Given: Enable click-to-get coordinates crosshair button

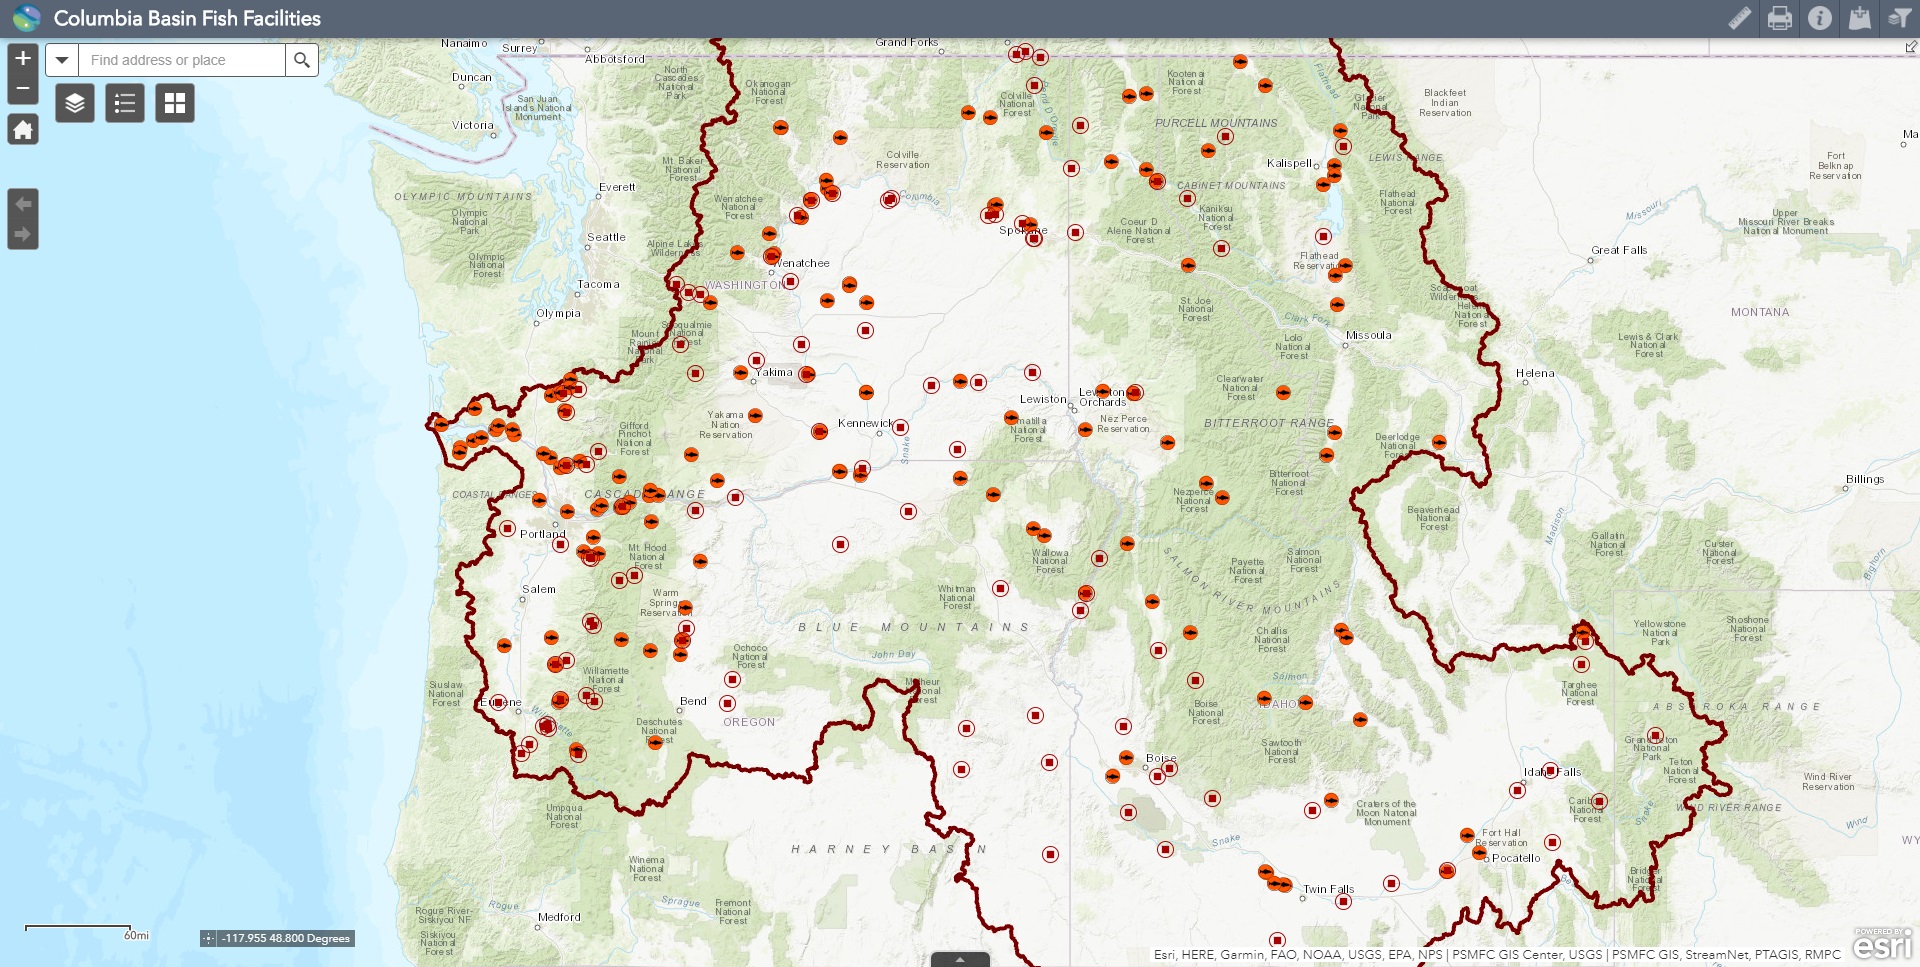Looking at the screenshot, I should click(x=208, y=938).
